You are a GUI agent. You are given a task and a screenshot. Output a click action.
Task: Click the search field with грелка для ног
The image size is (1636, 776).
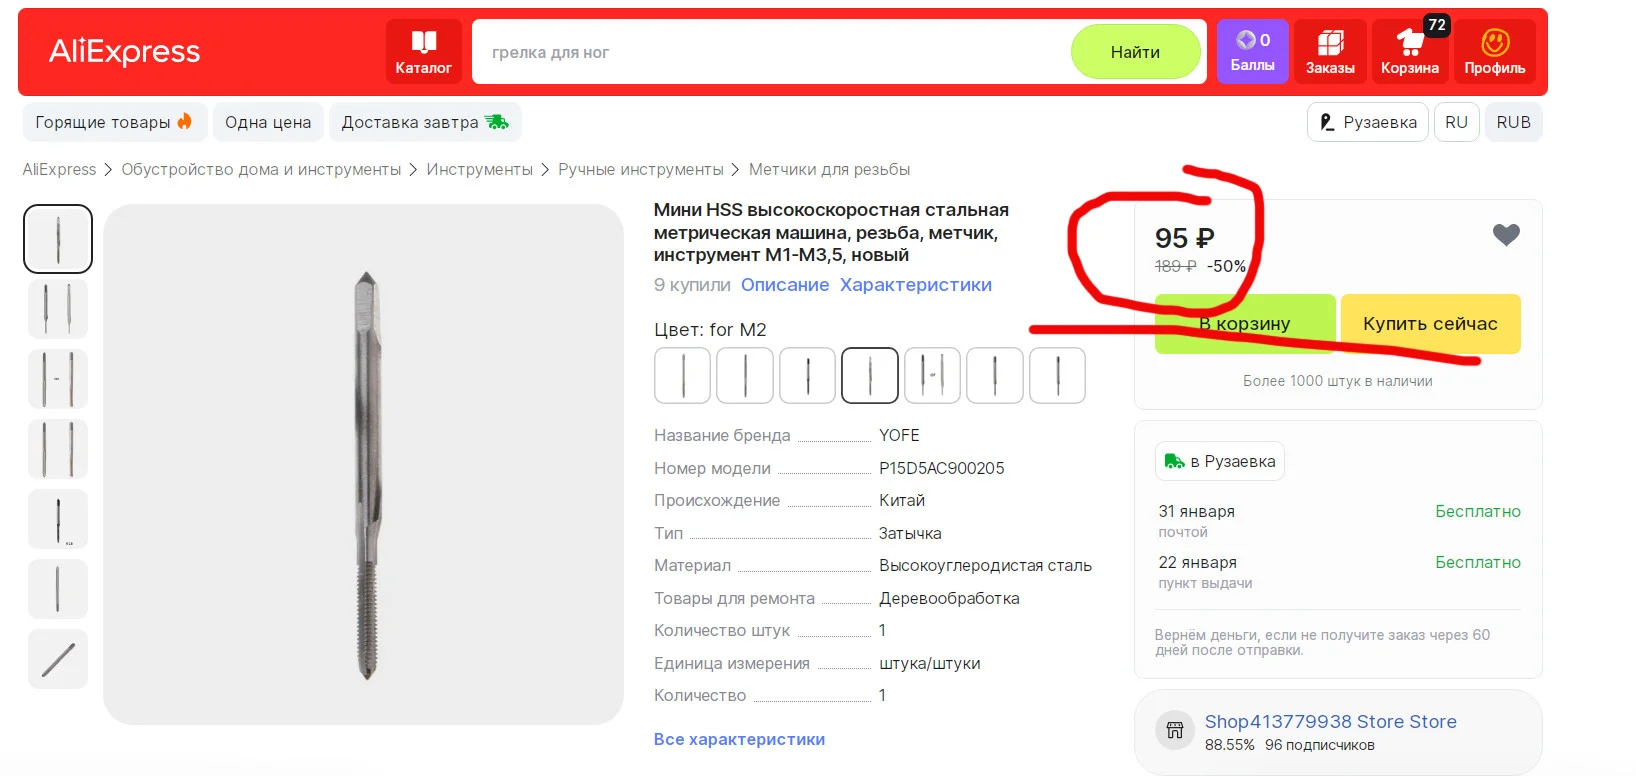pos(770,52)
